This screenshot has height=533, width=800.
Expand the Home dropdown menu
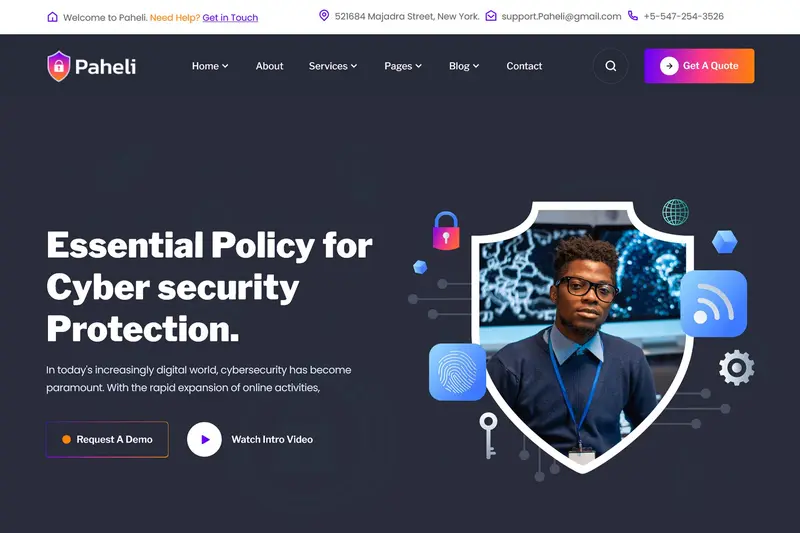(x=210, y=66)
